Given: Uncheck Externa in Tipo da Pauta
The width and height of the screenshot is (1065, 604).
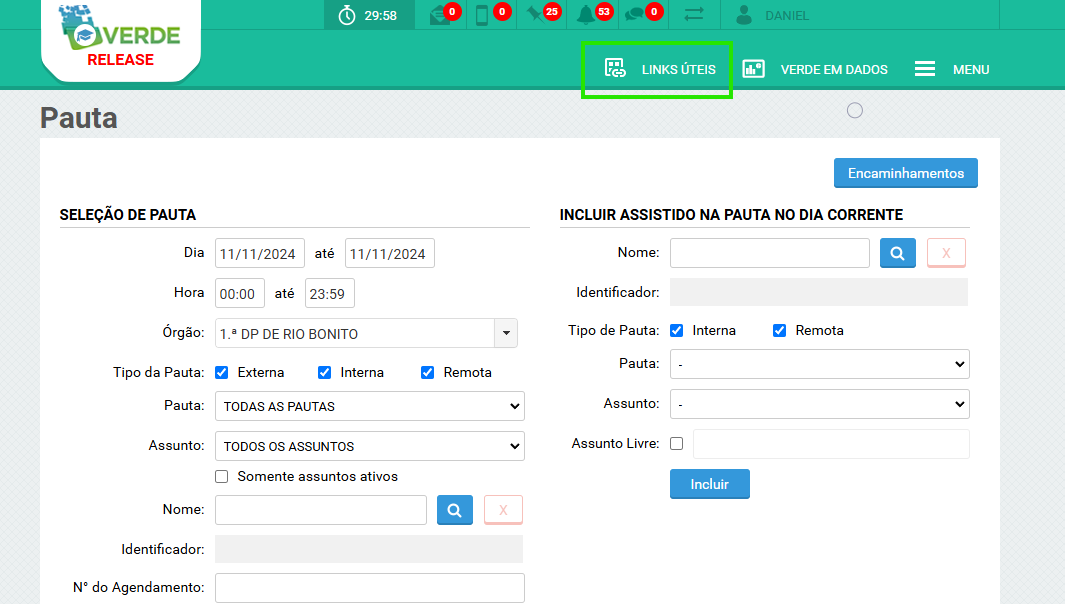Looking at the screenshot, I should [222, 372].
